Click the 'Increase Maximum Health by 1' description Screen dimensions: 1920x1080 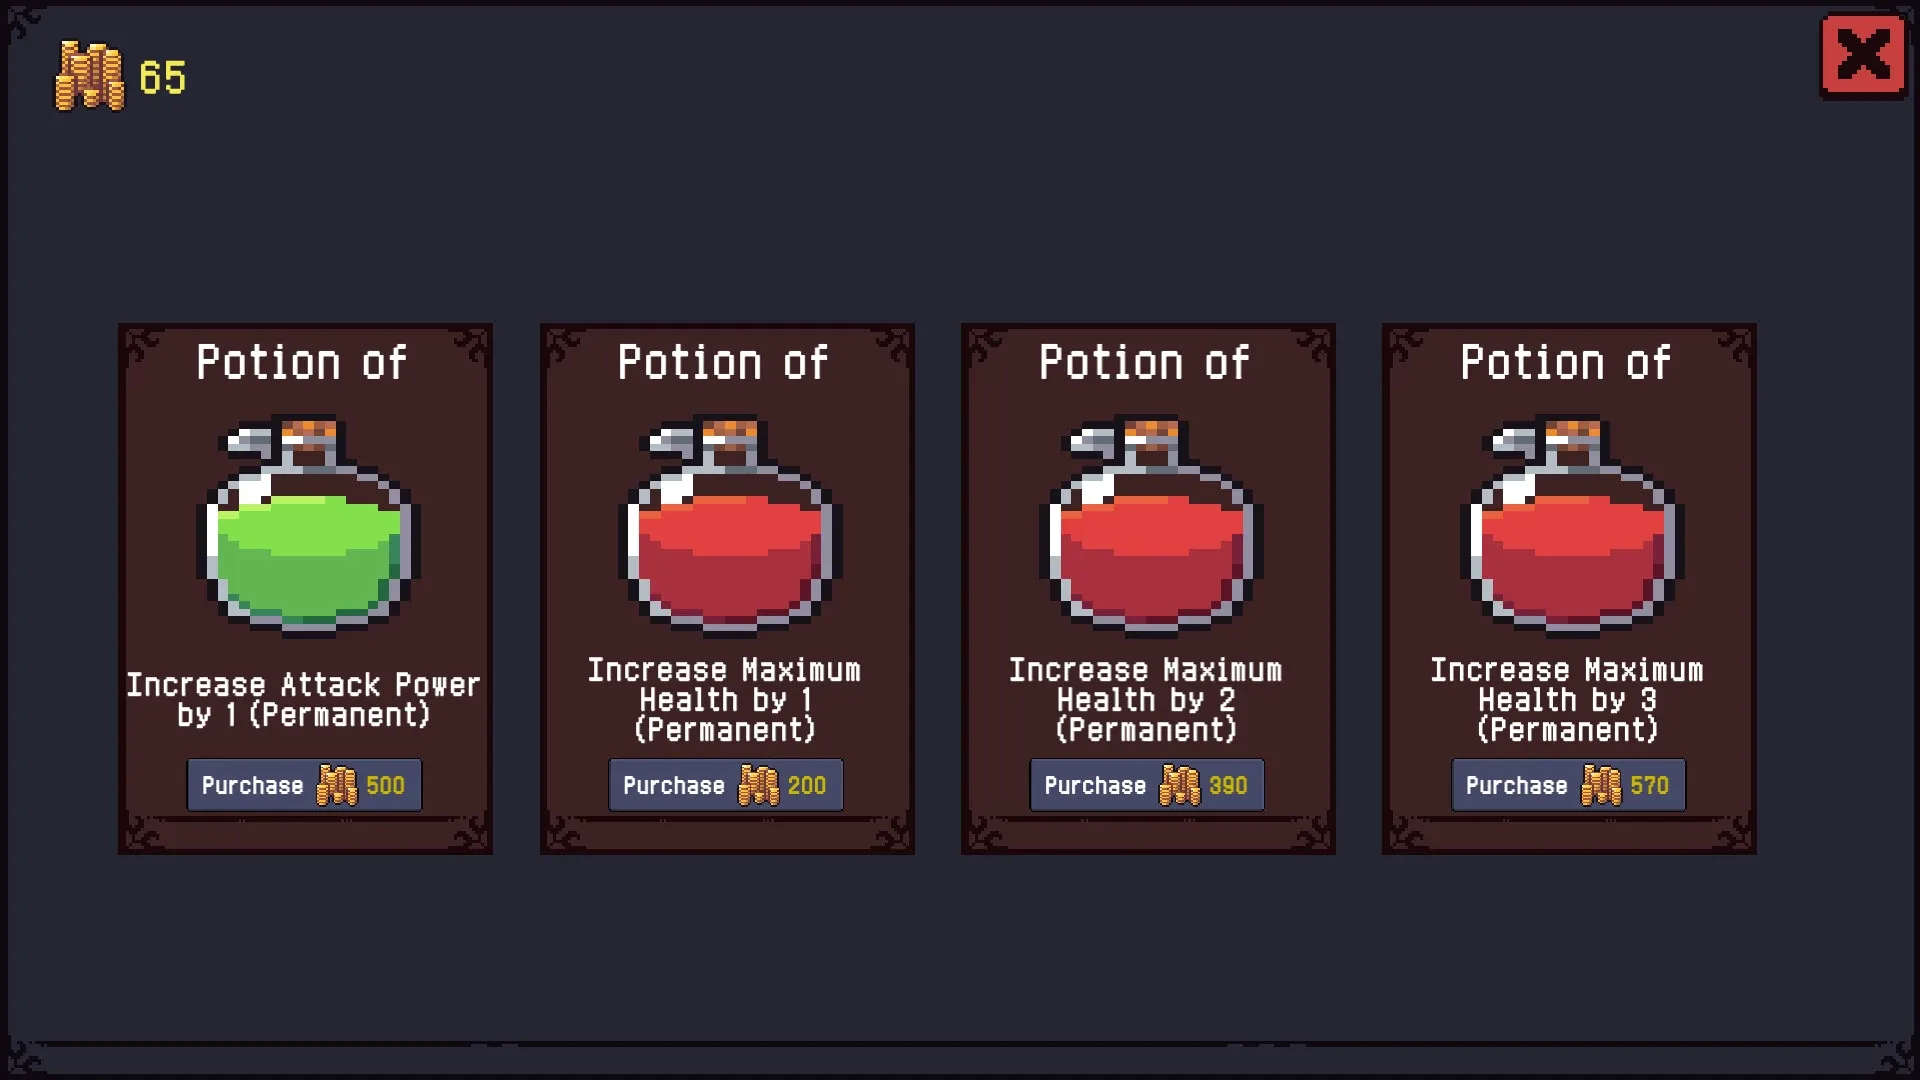(724, 700)
